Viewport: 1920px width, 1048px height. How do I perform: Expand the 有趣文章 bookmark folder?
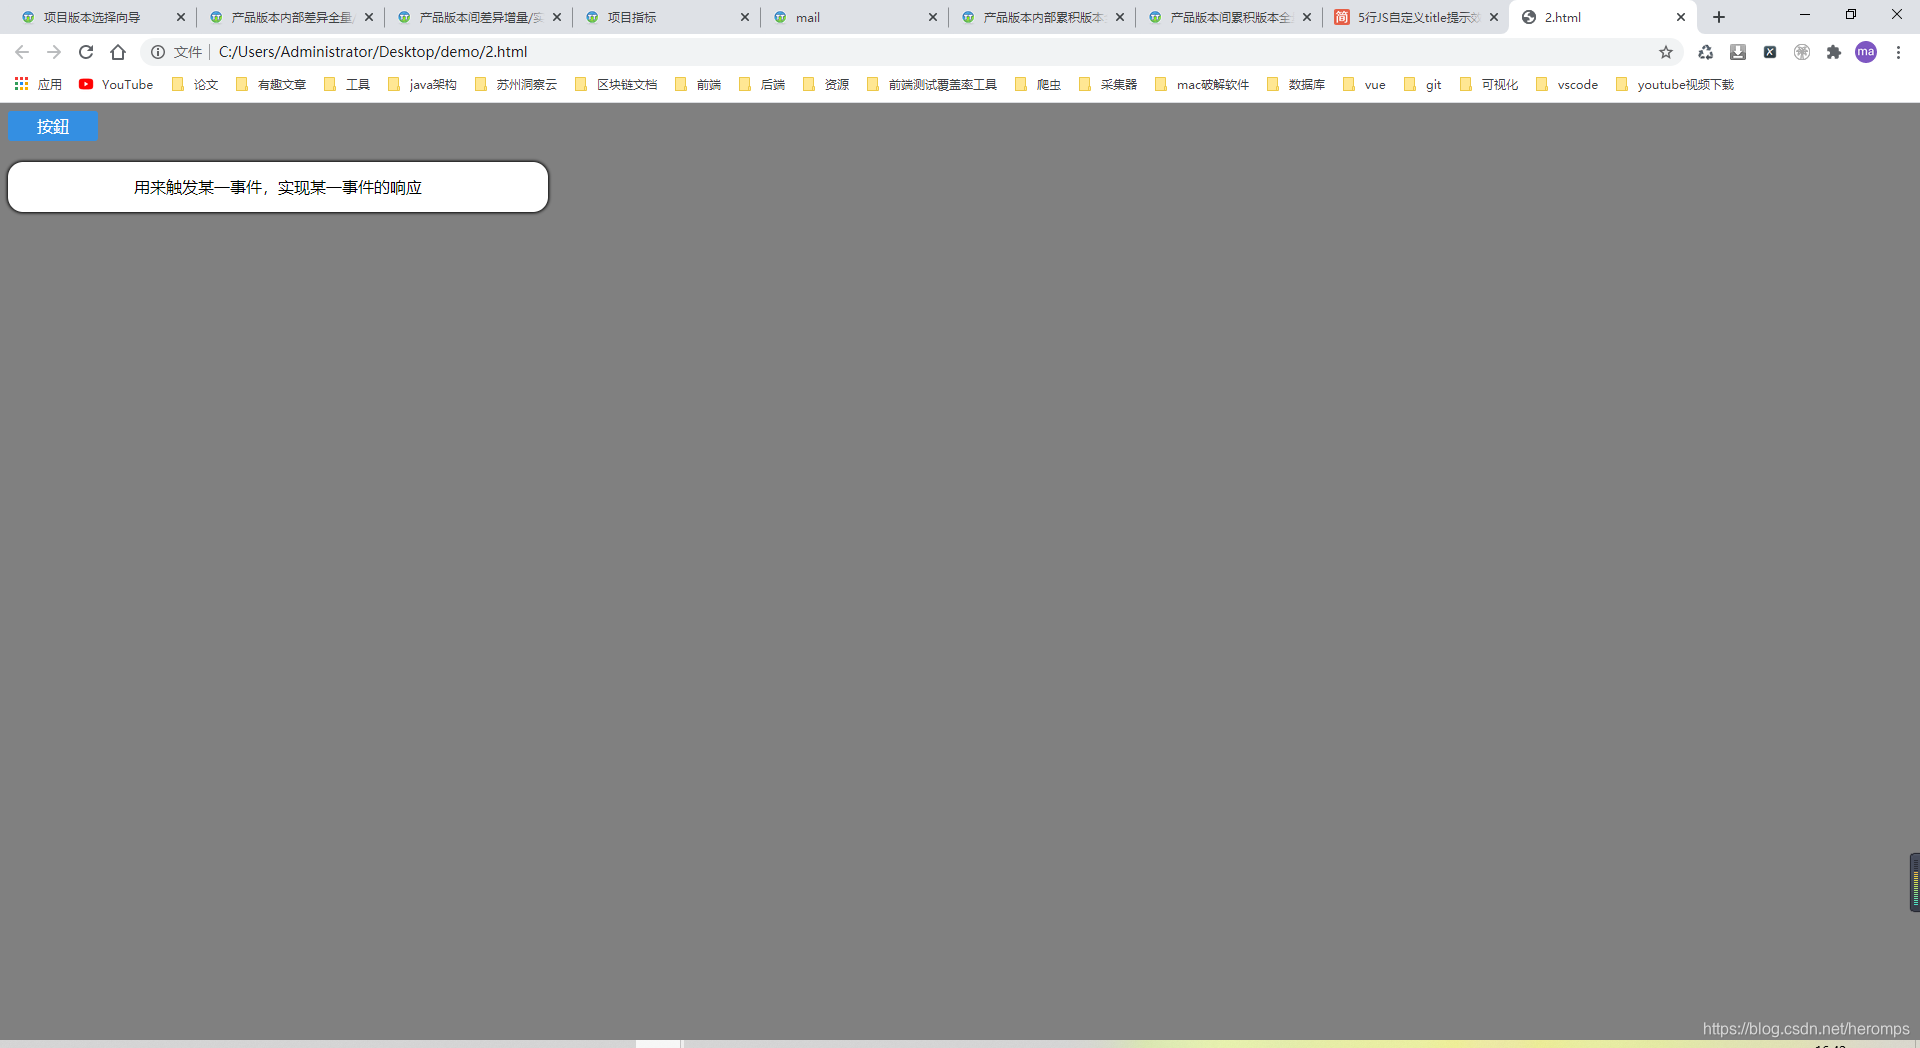(271, 85)
